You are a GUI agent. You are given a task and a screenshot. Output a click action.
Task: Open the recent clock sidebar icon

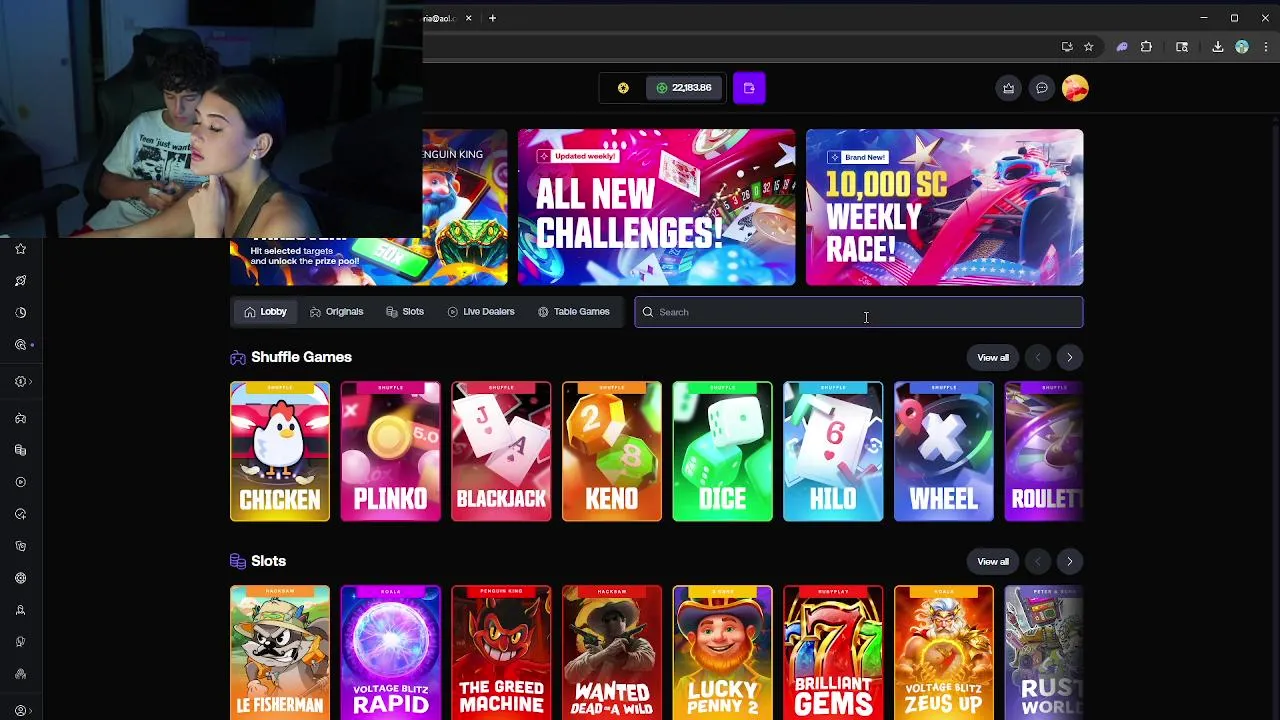(x=20, y=313)
